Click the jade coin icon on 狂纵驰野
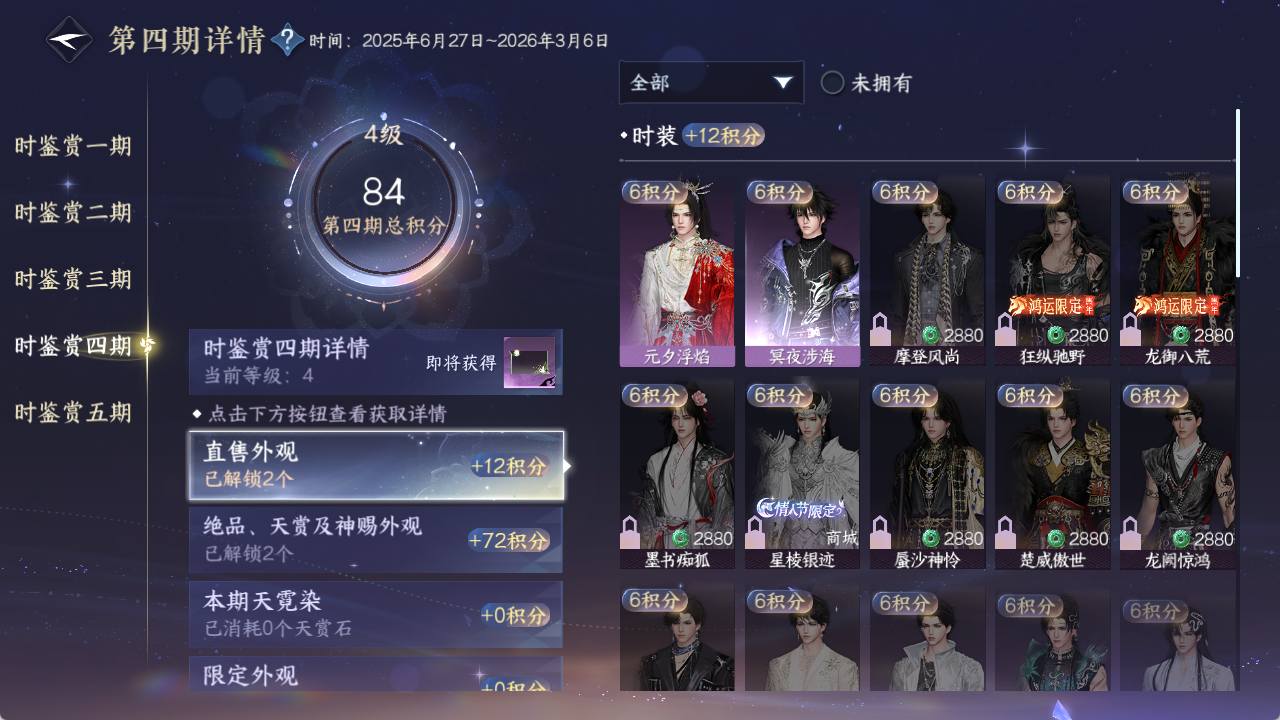 (1056, 335)
